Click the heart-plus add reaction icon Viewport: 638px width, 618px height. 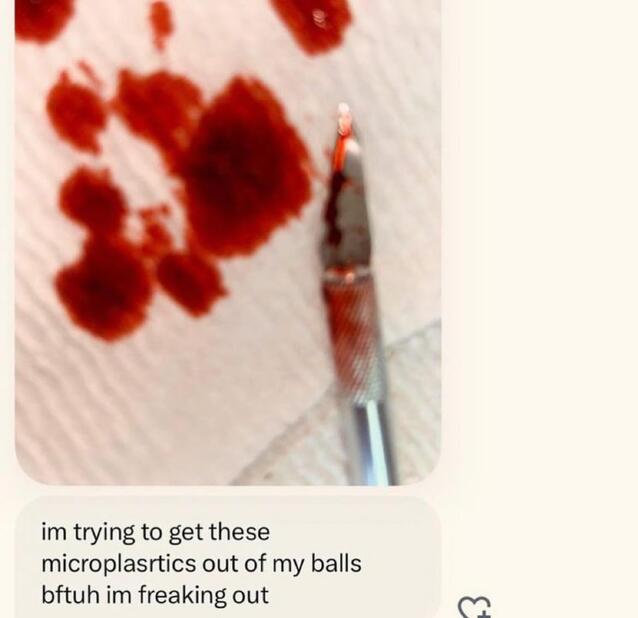click(x=476, y=607)
